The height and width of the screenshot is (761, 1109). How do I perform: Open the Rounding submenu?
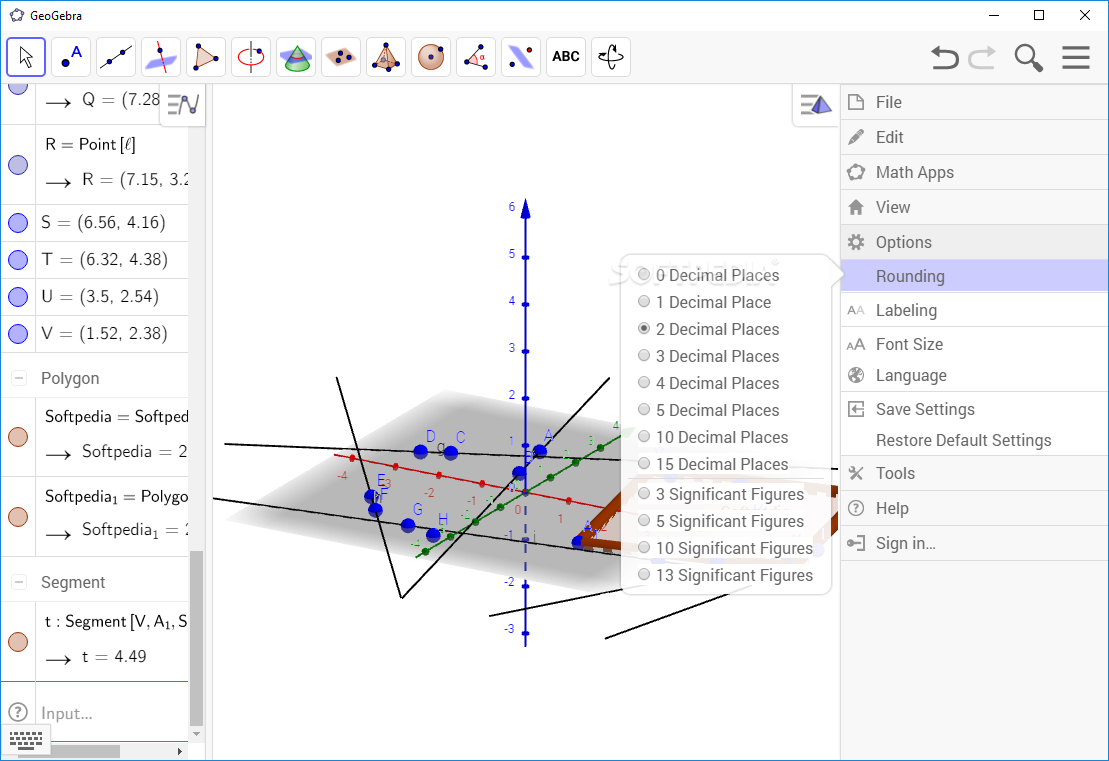point(975,276)
